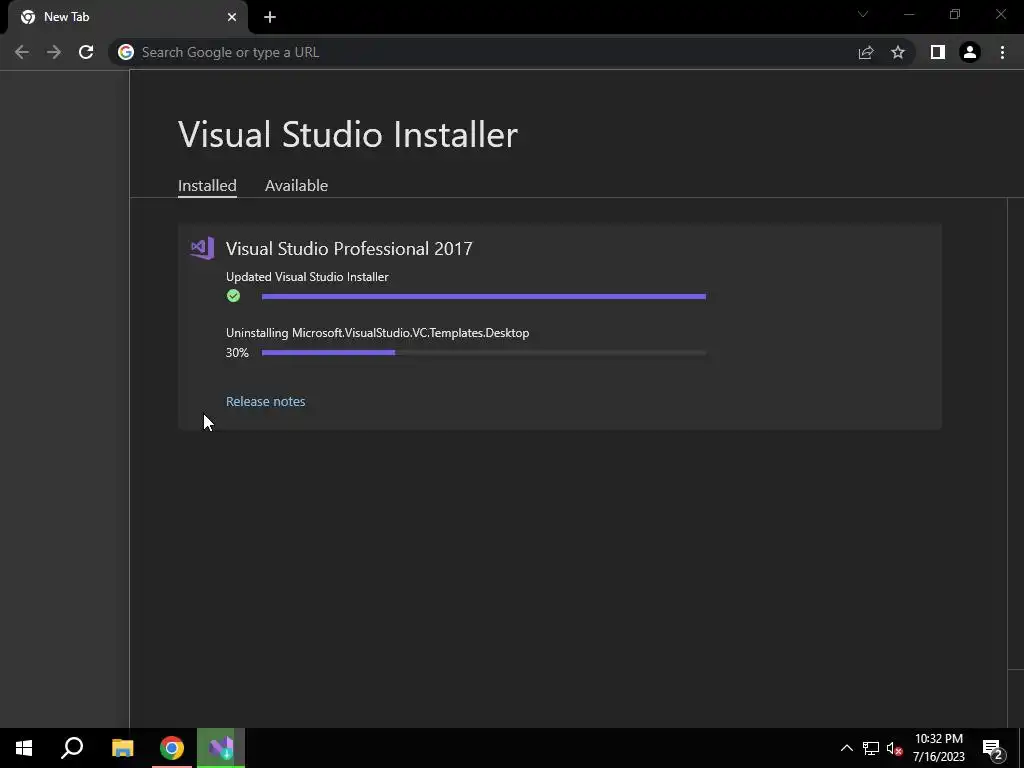Open tab search chevron in title bar
This screenshot has height=768, width=1024.
pos(863,14)
